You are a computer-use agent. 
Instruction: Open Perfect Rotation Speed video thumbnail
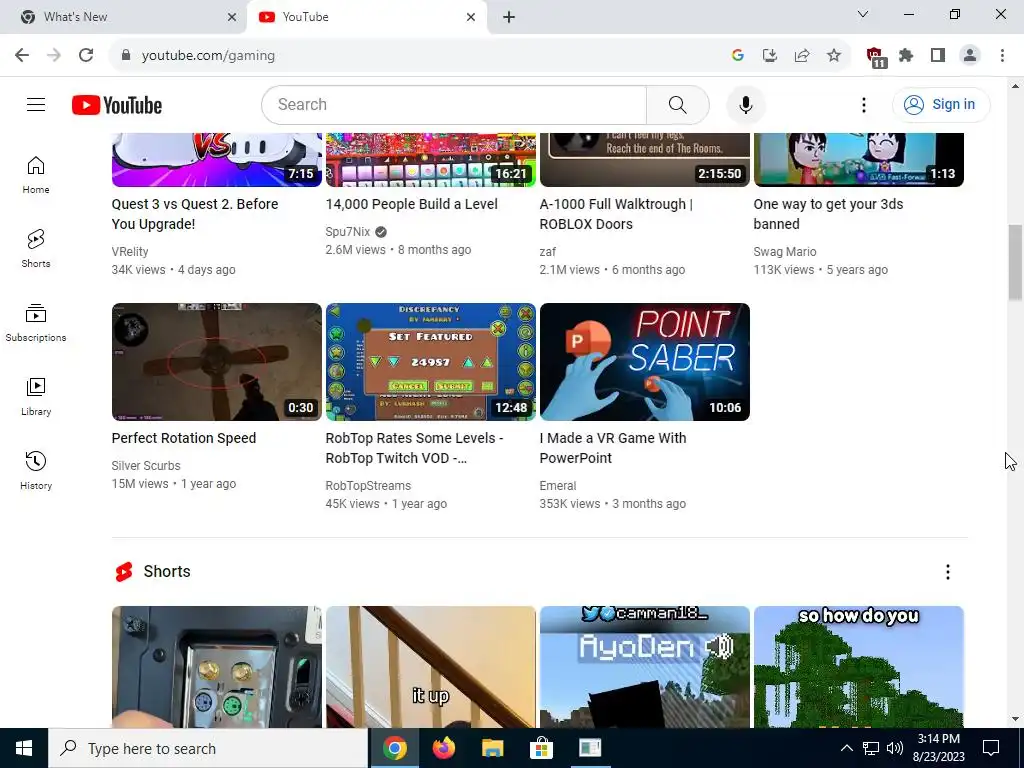click(x=217, y=362)
